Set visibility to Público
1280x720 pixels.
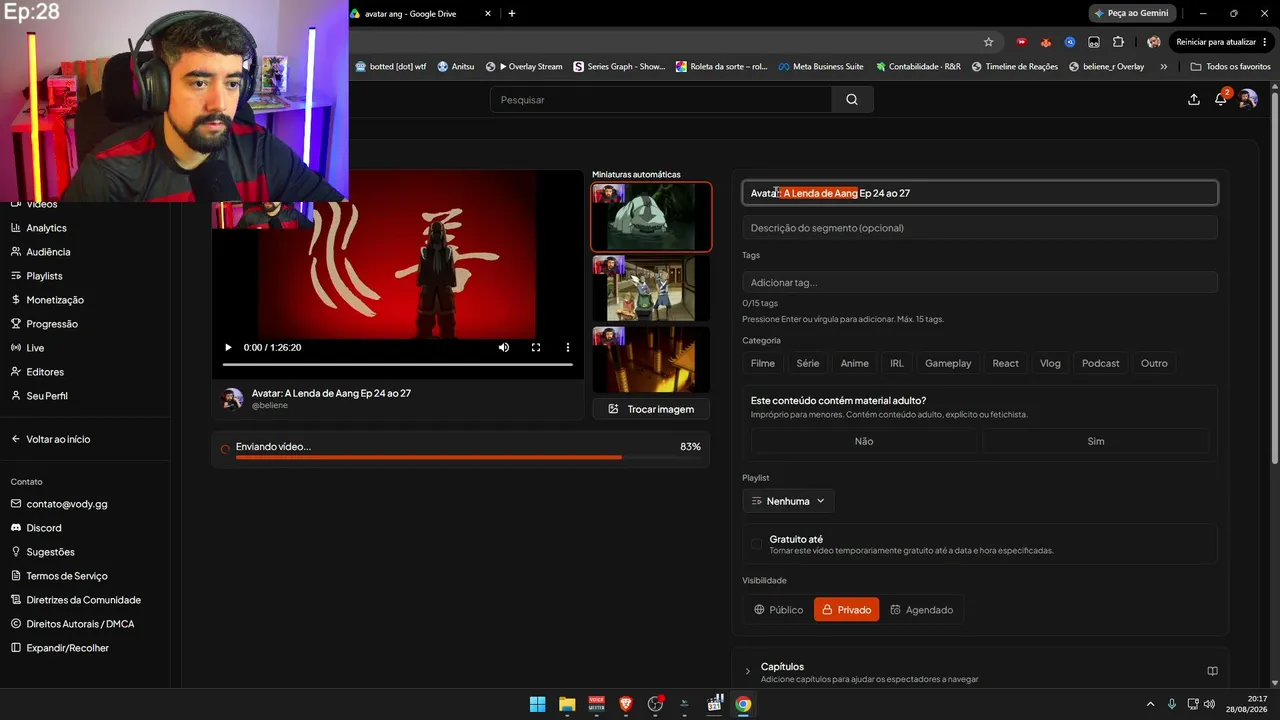tap(778, 610)
